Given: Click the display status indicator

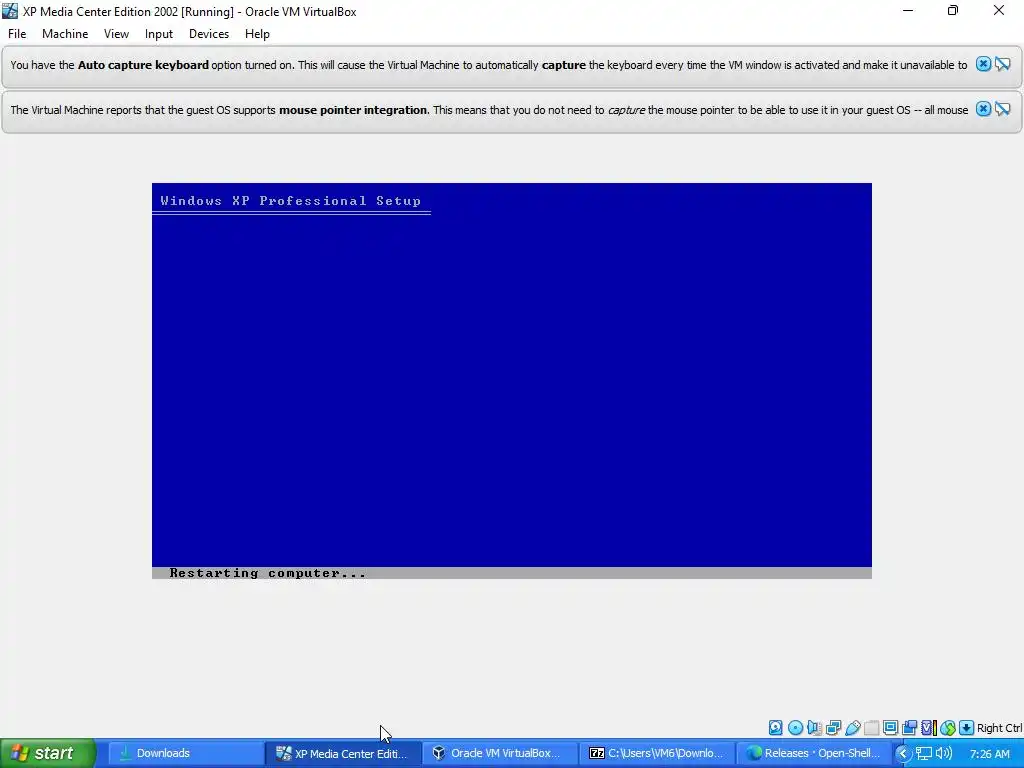Looking at the screenshot, I should pyautogui.click(x=890, y=728).
